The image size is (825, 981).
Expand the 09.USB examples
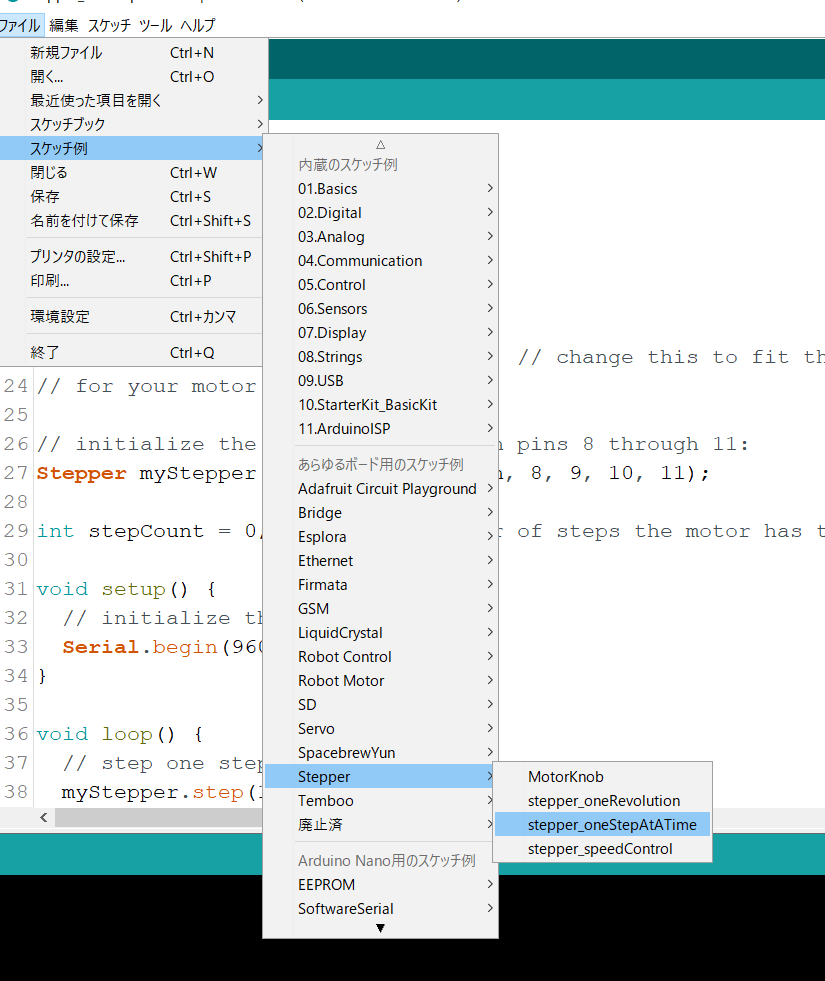tap(380, 380)
